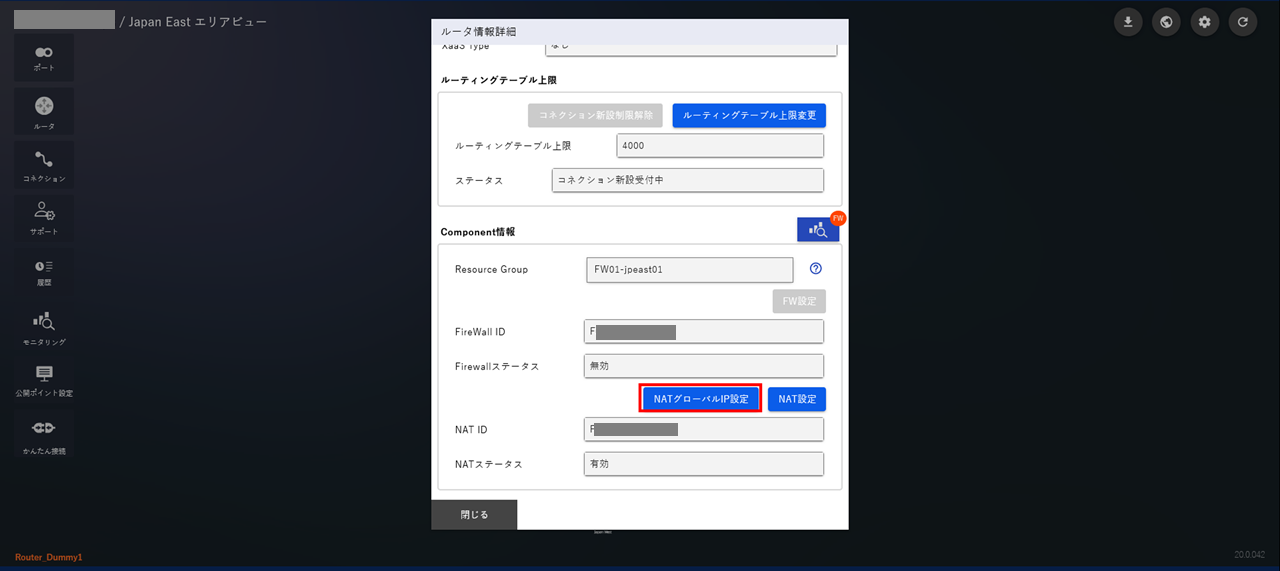Open the settings gear icon

click(x=1205, y=21)
